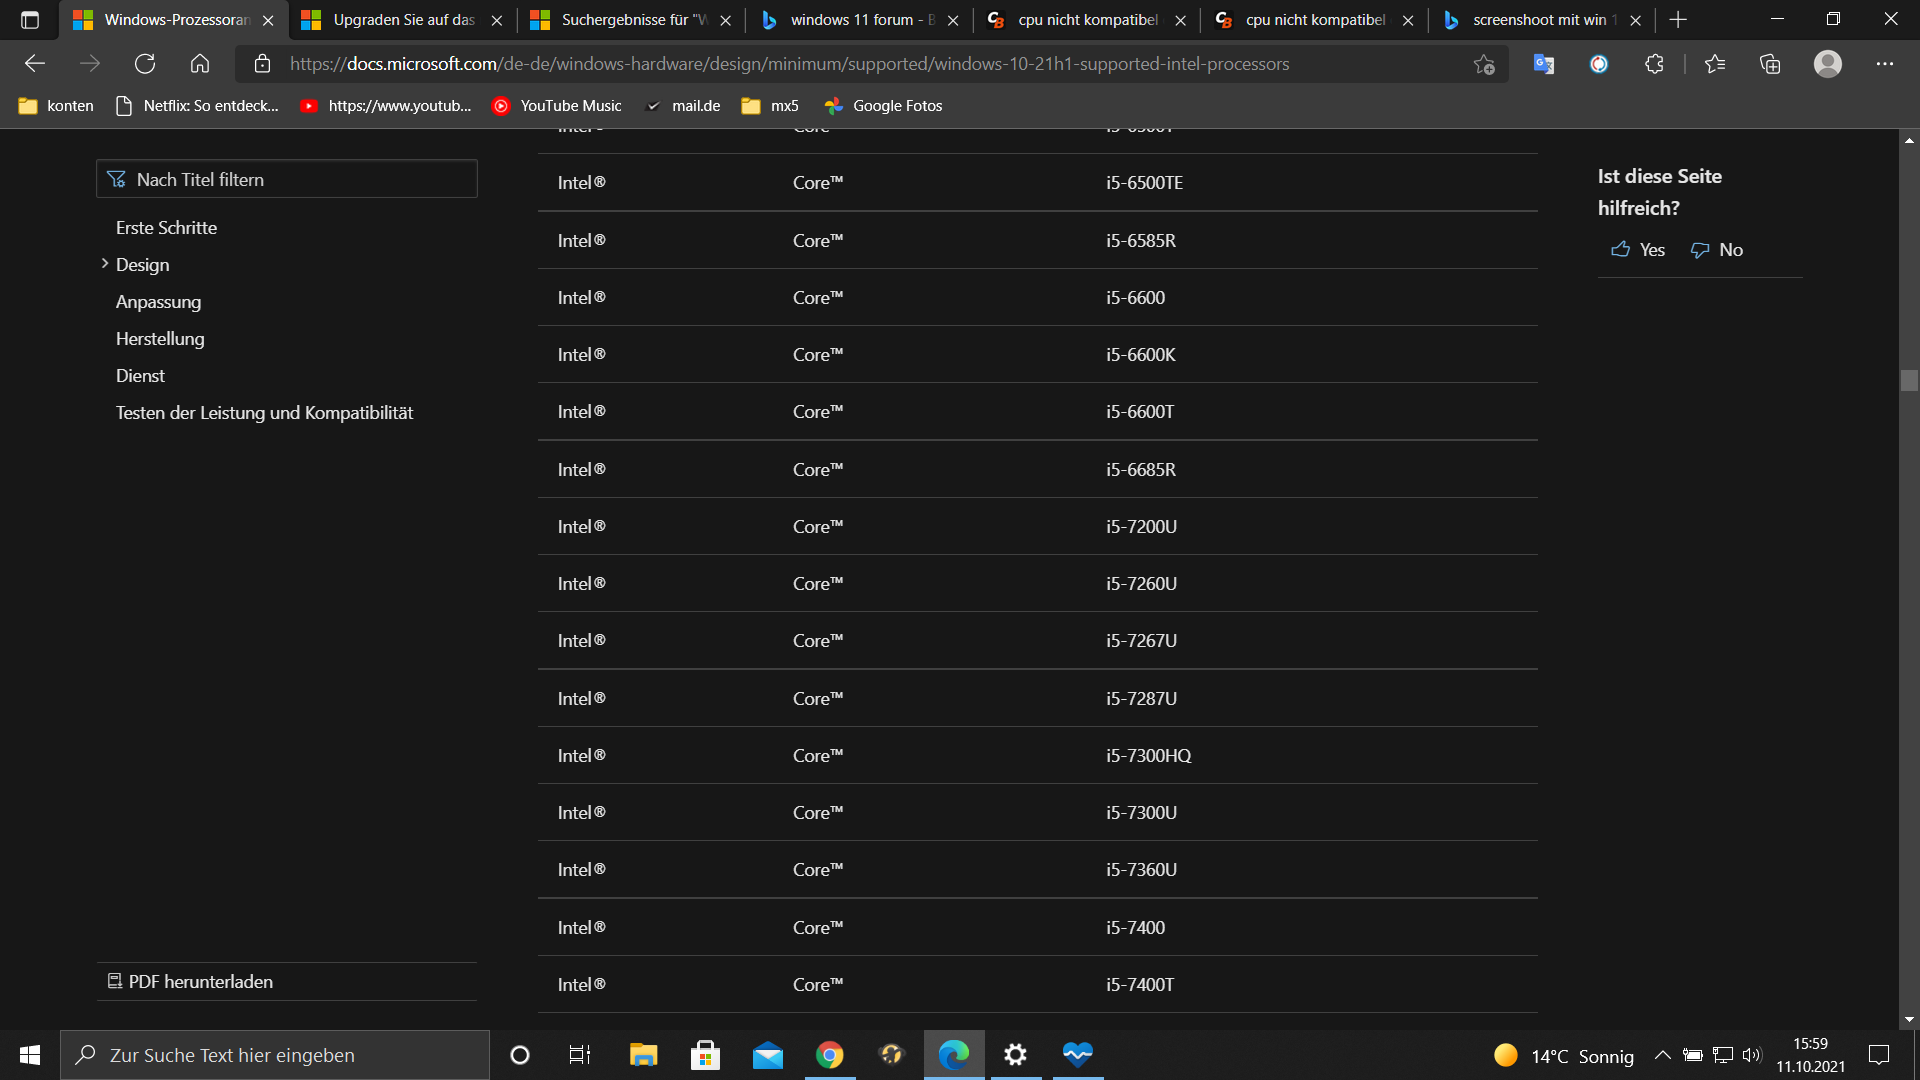Viewport: 1920px width, 1080px height.
Task: Open Testen der Leistung und Kompatibilität
Action: point(264,413)
